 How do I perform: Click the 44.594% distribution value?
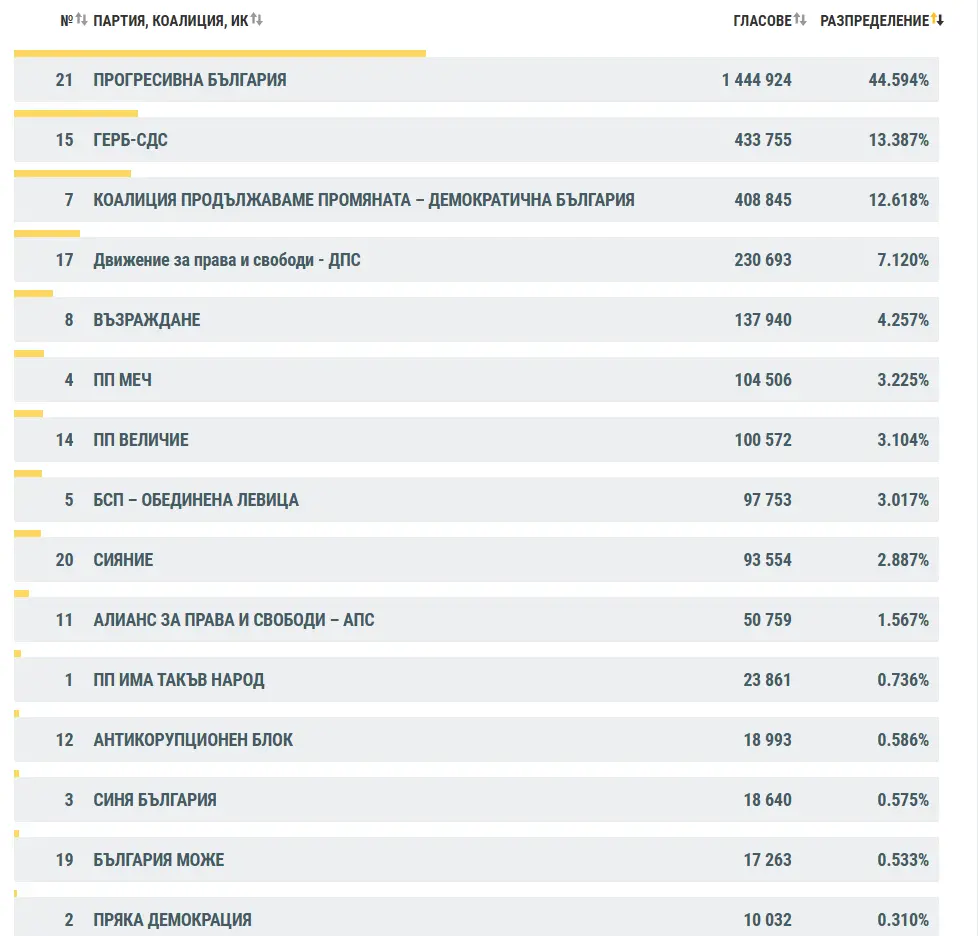[x=898, y=80]
